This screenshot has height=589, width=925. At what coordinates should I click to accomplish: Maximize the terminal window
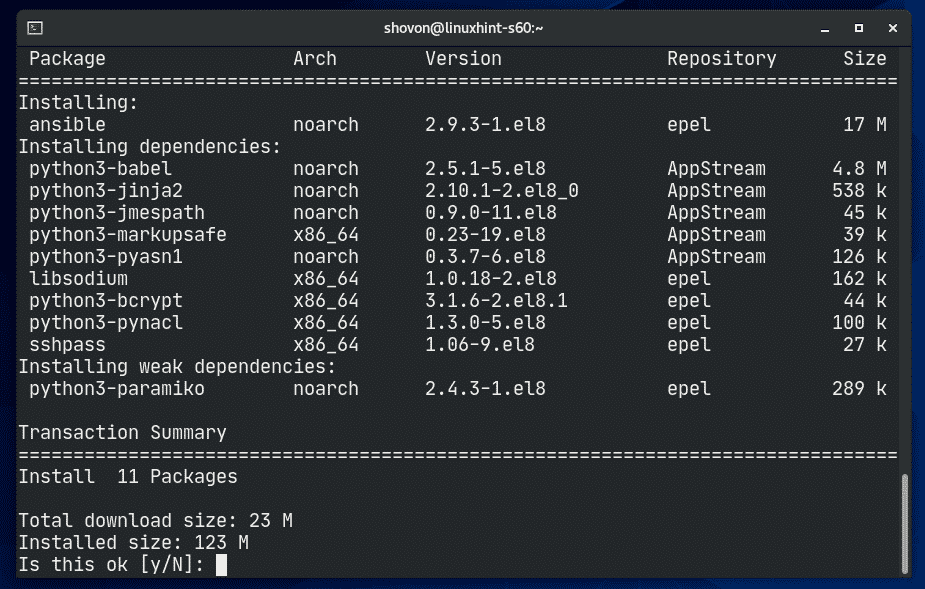[x=859, y=28]
